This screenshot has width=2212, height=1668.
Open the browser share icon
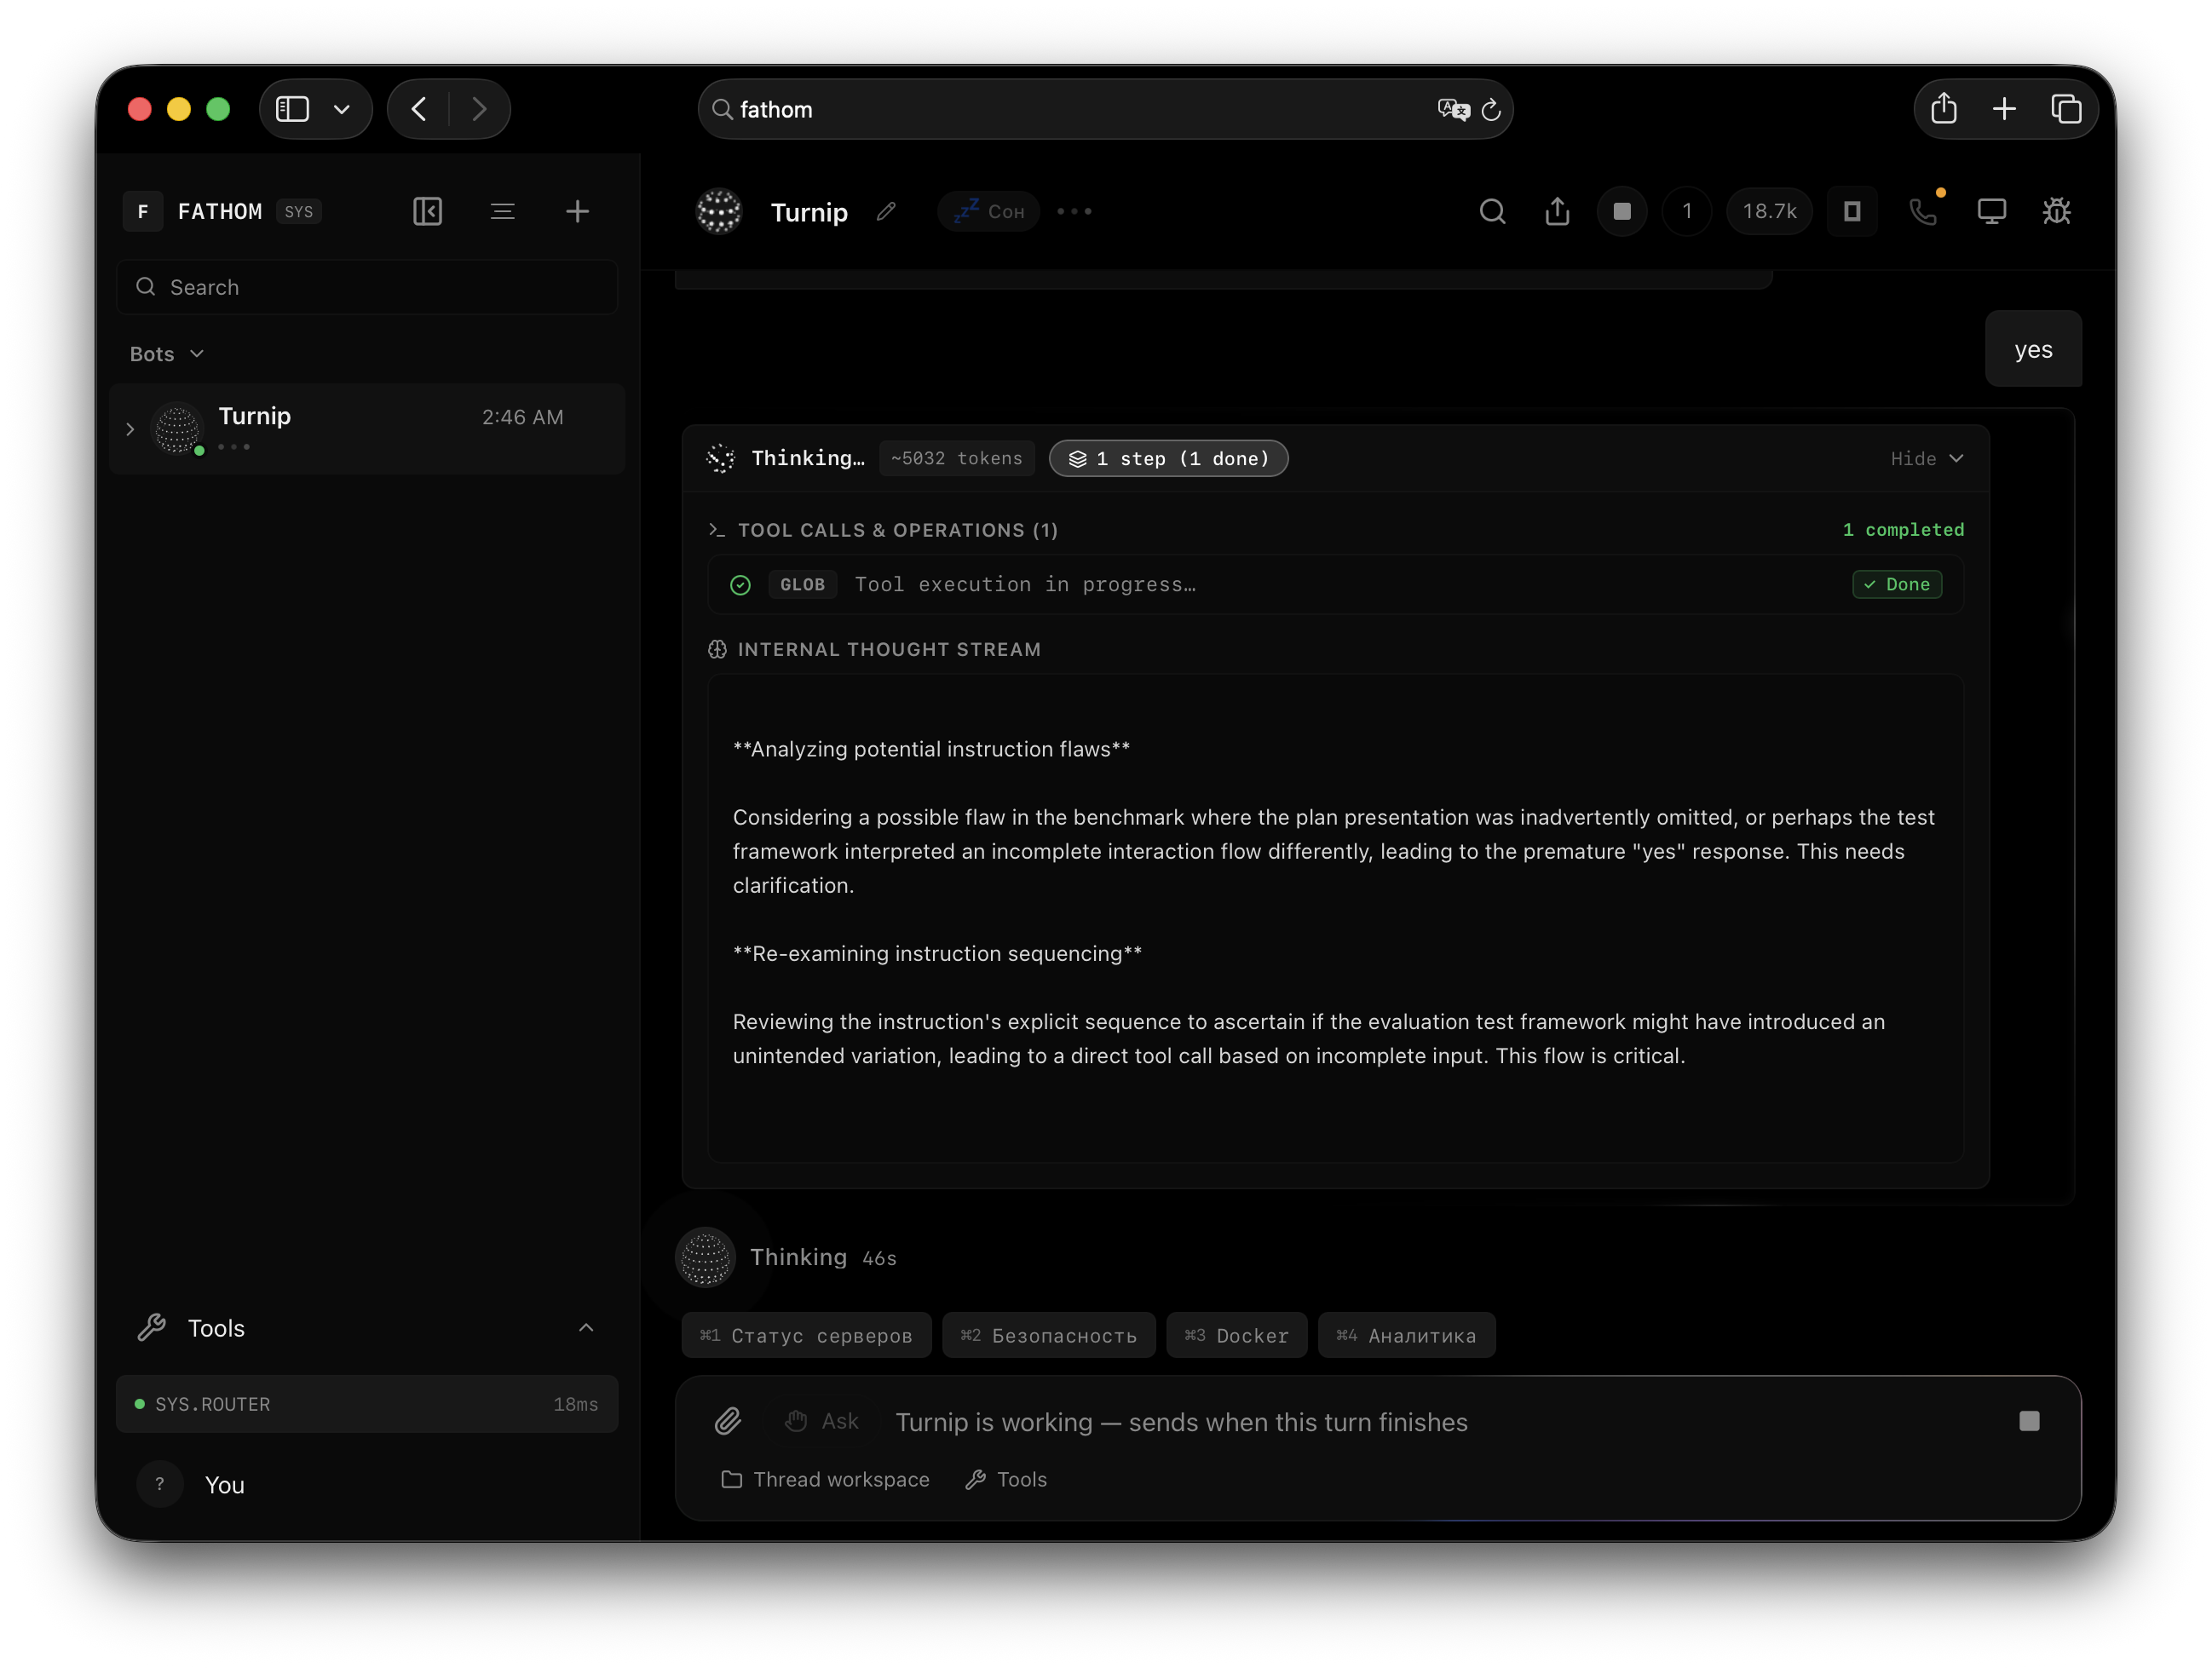[x=1944, y=108]
